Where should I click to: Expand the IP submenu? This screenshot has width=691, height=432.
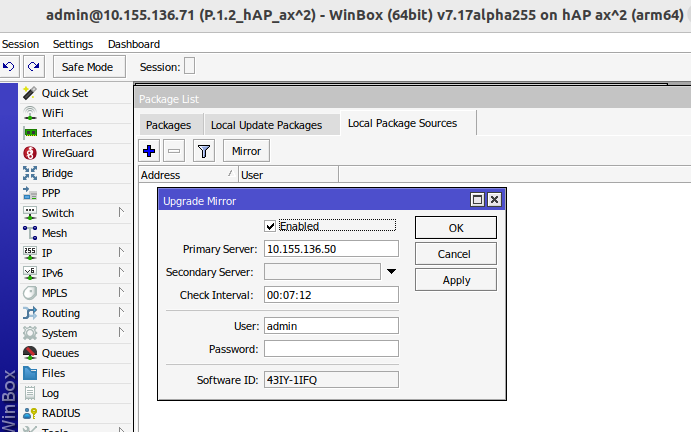coord(120,253)
